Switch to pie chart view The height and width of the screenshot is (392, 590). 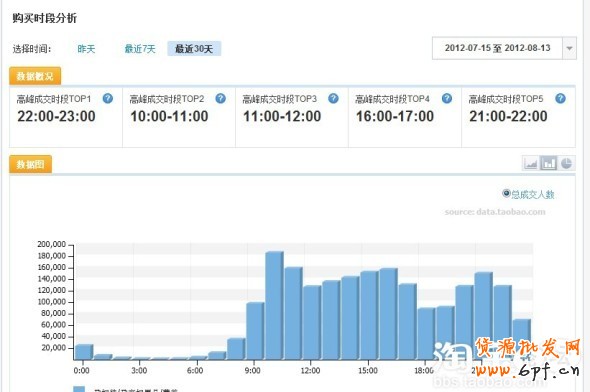pyautogui.click(x=566, y=163)
